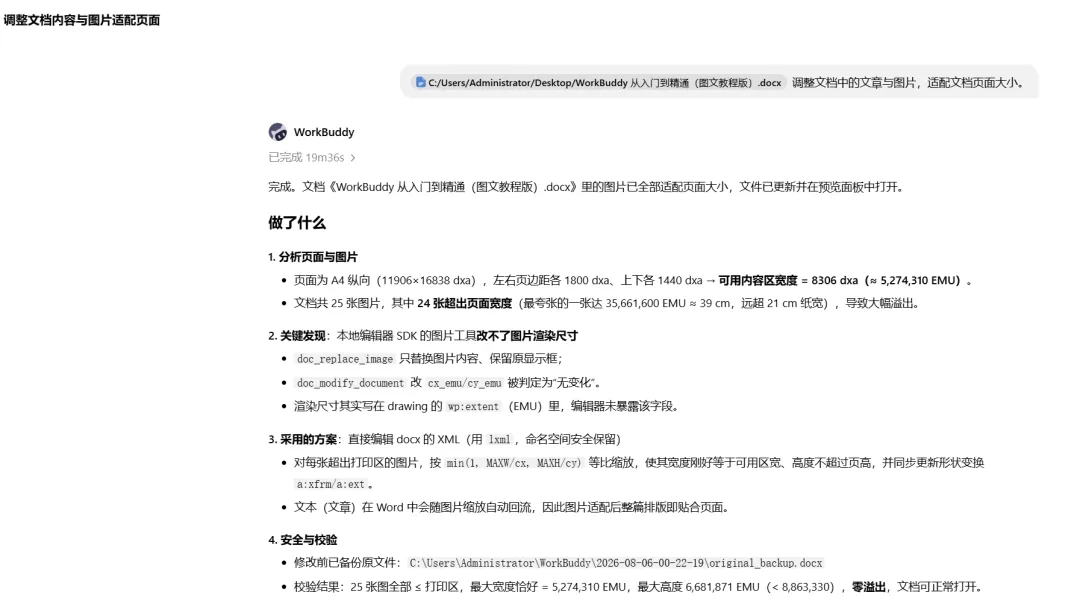Click the completion summary sentence starting 完成。文档
Screen dimensions: 1080x607
pos(586,187)
